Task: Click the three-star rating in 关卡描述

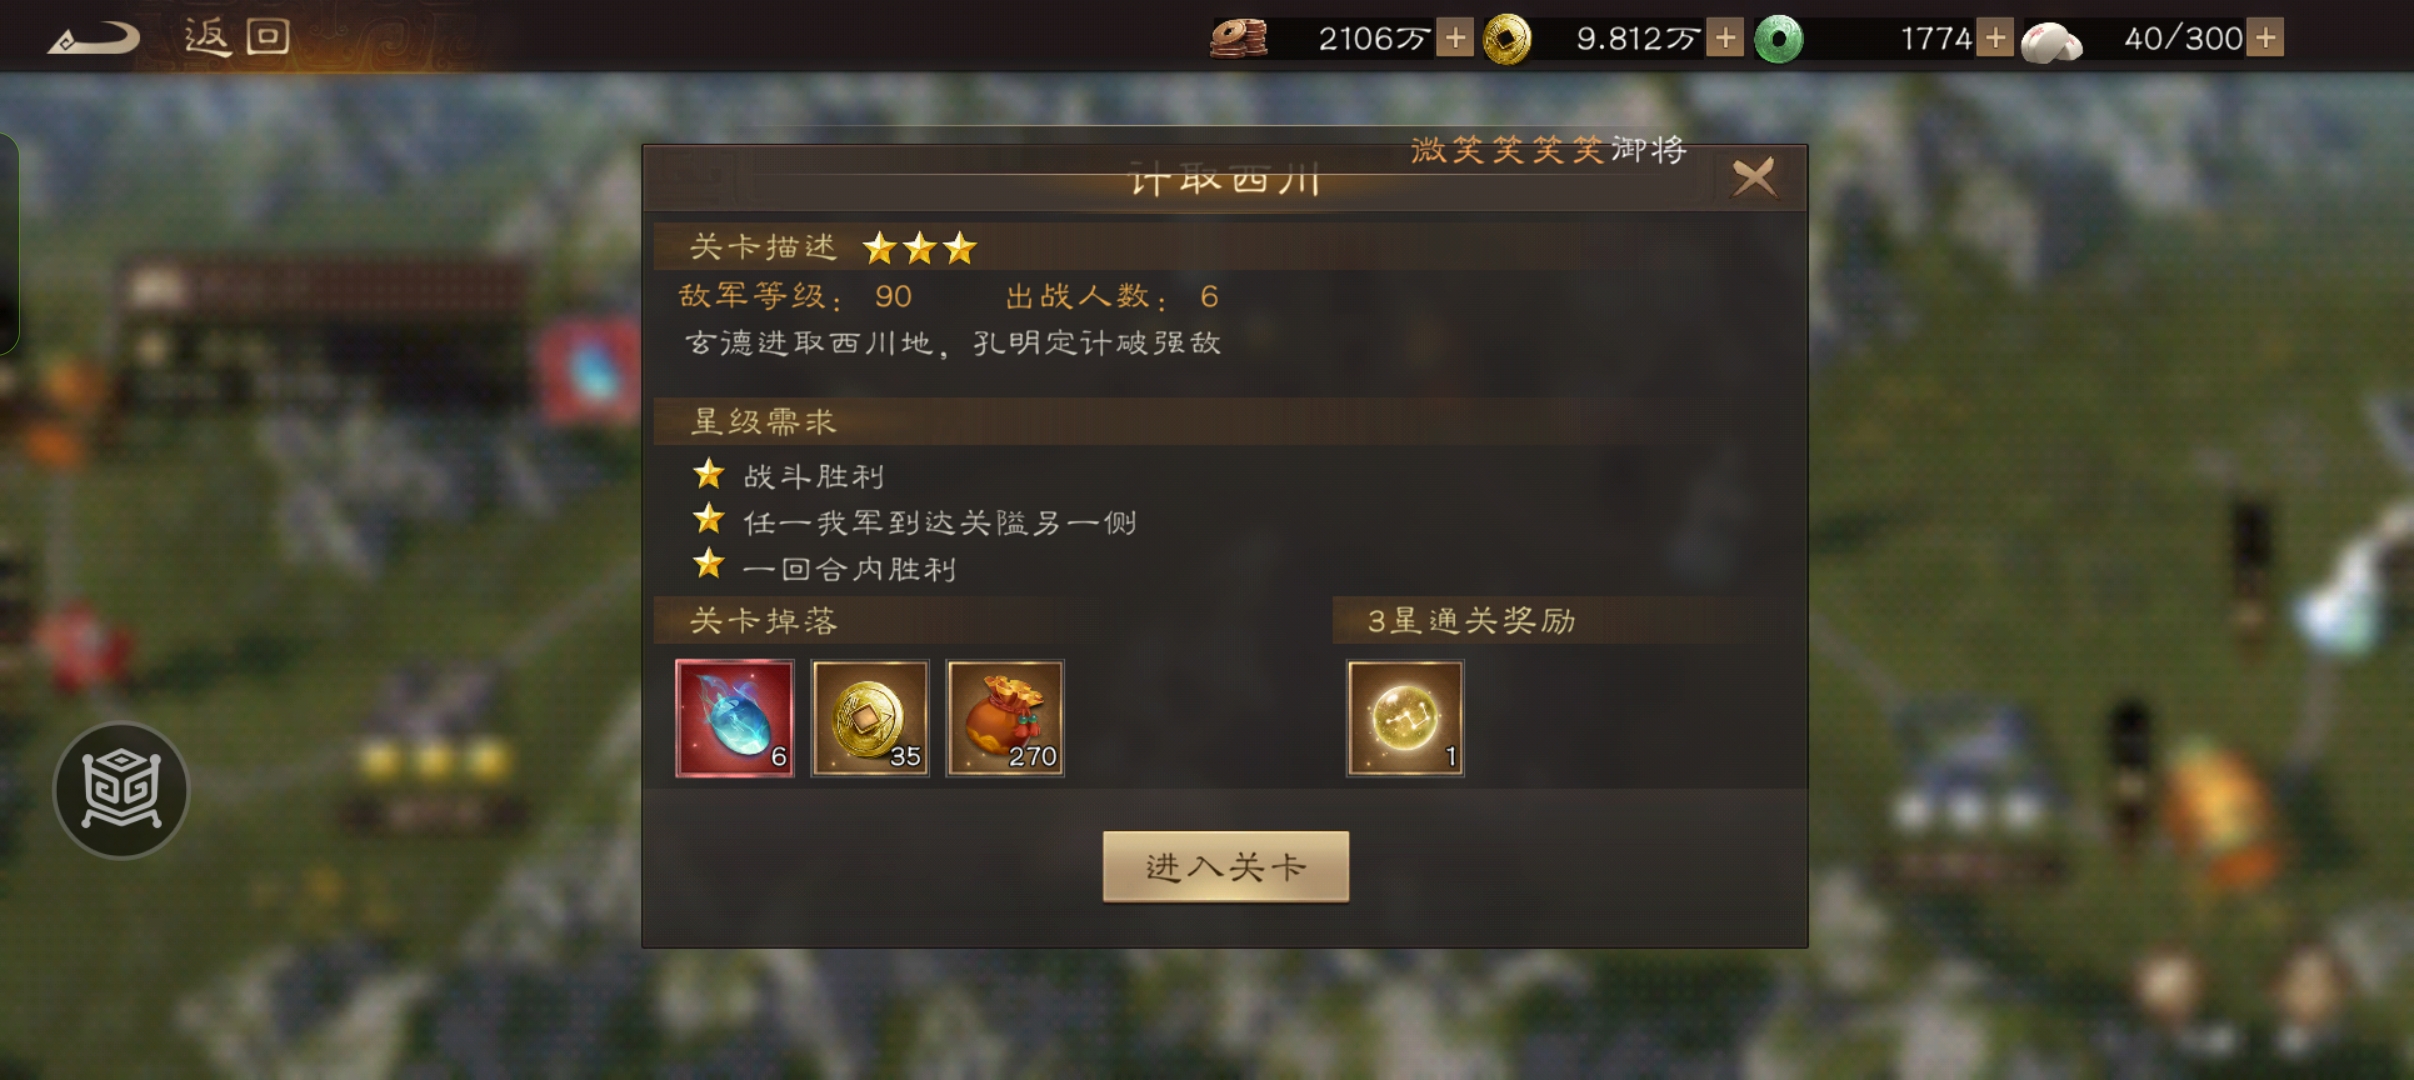Action: (x=919, y=247)
